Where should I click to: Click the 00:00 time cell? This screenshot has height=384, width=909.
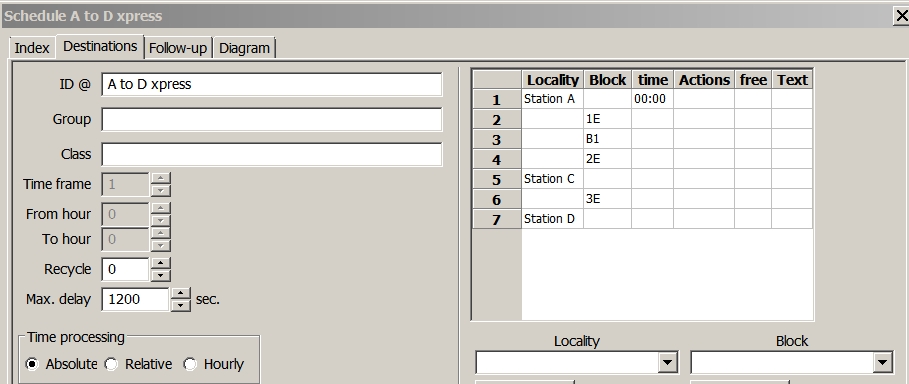[652, 99]
